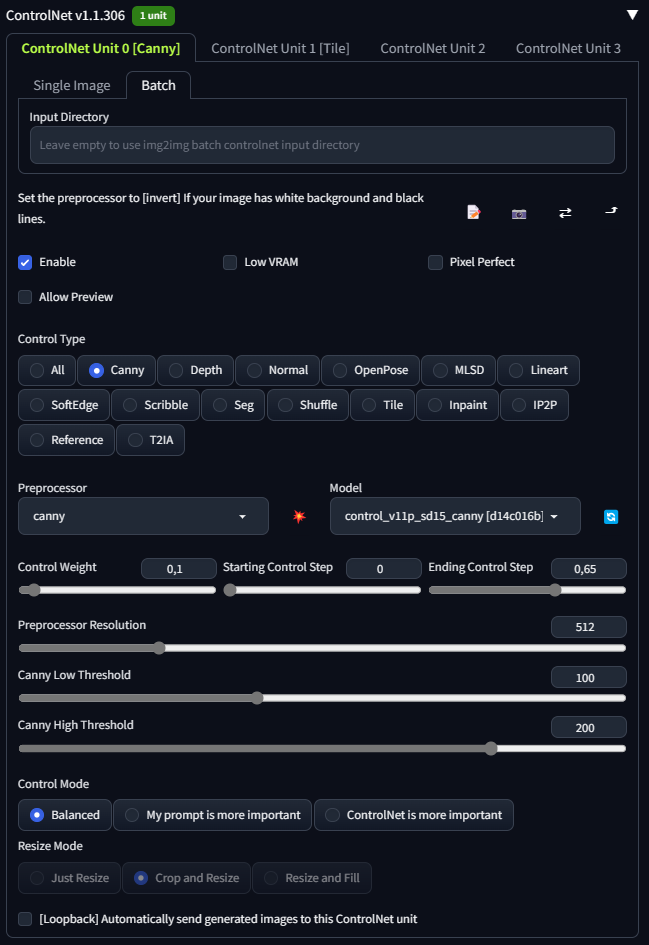Choose Depth control type

pyautogui.click(x=195, y=370)
